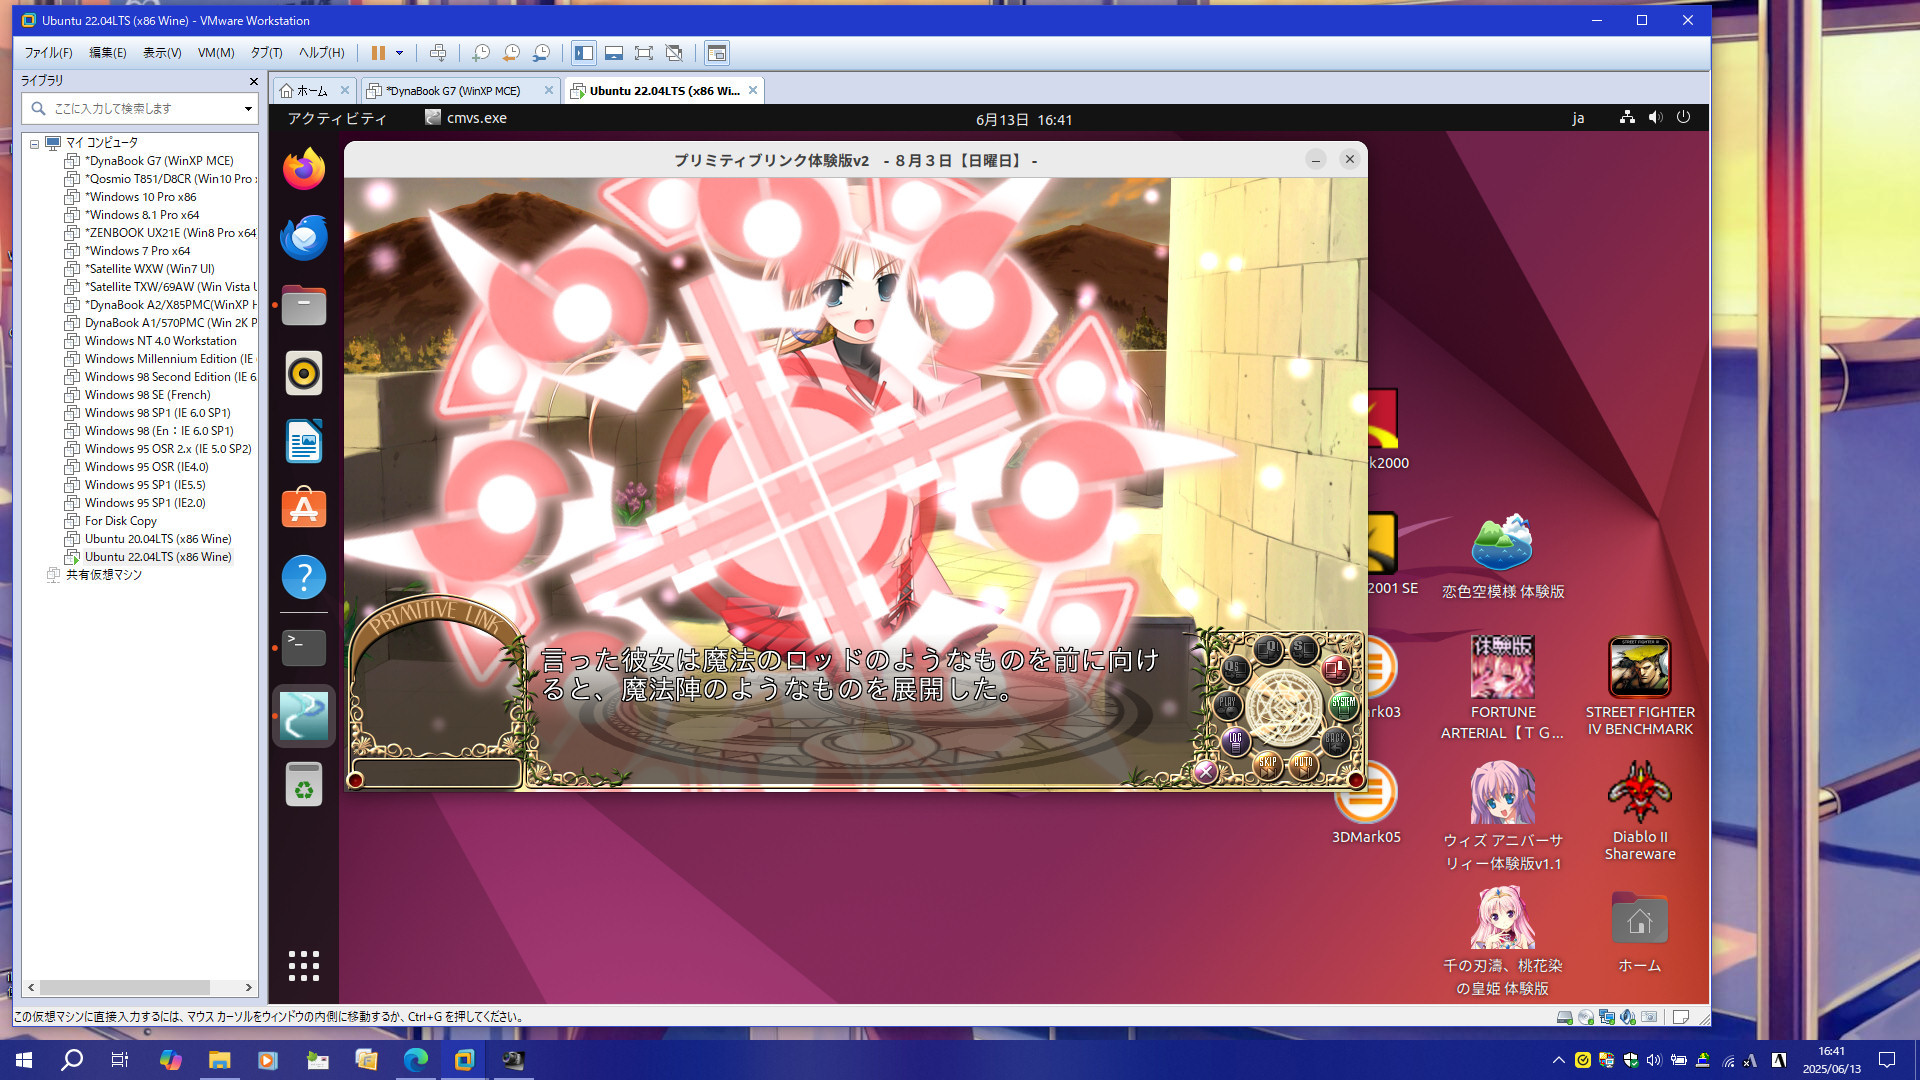The height and width of the screenshot is (1080, 1920).
Task: Open the ヘルプ(H) menu
Action: (x=321, y=53)
